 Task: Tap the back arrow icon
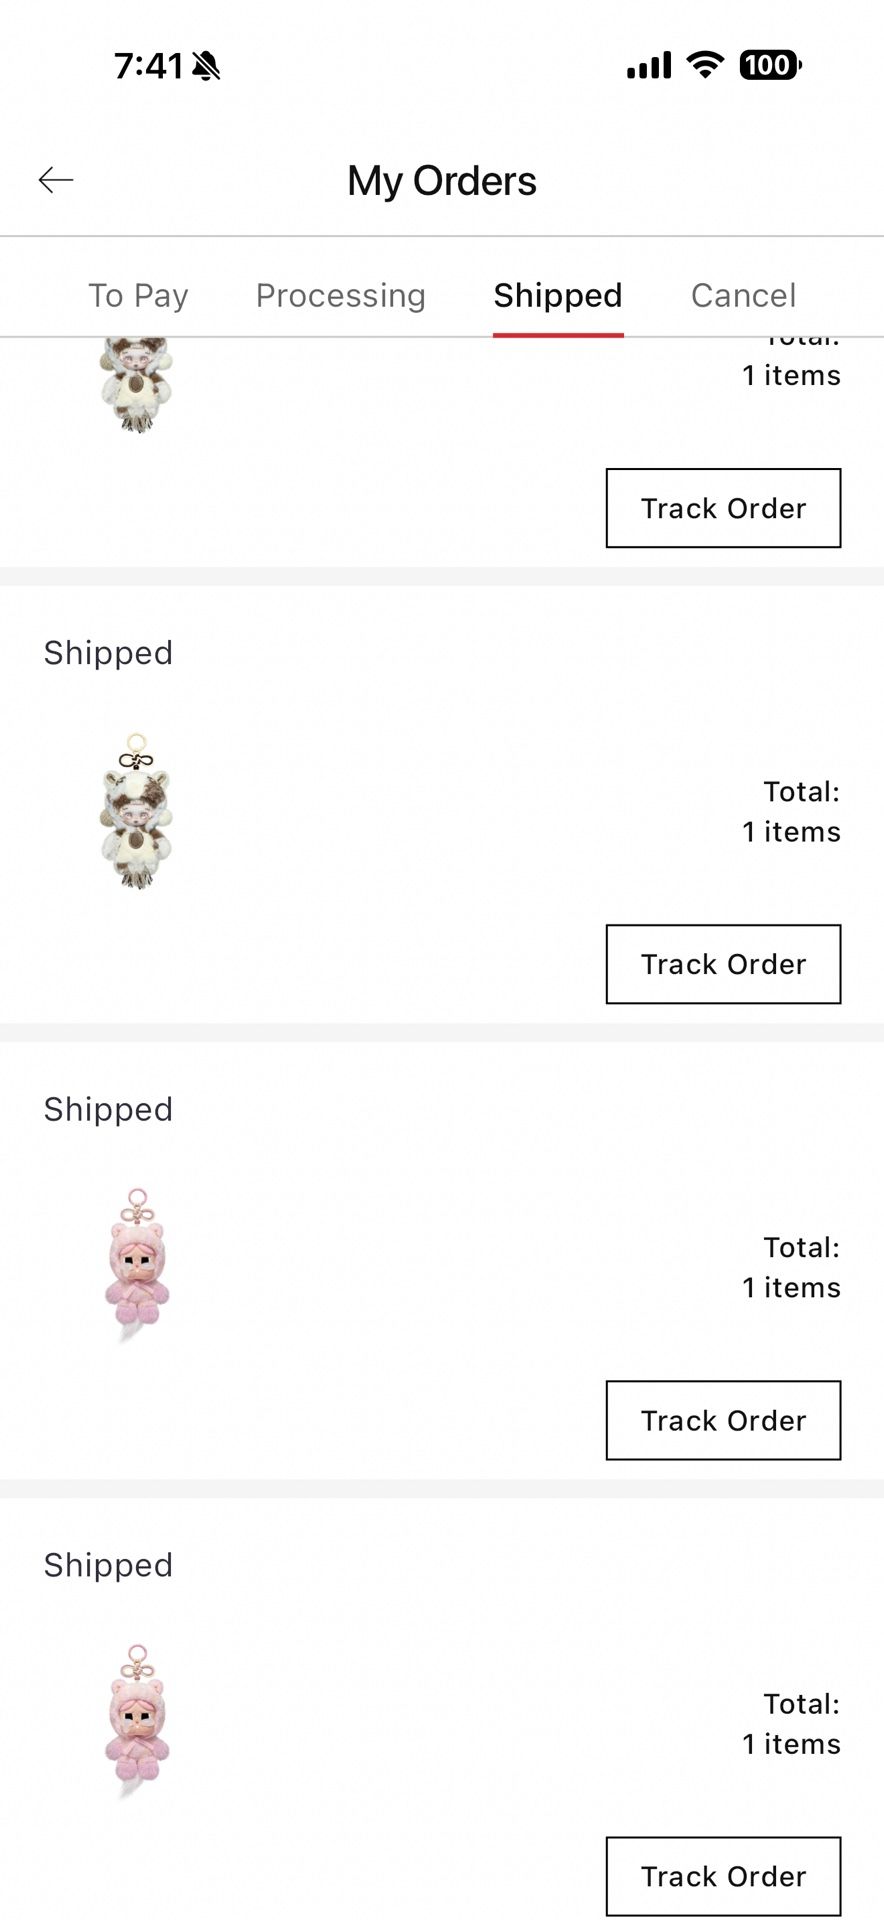click(56, 180)
